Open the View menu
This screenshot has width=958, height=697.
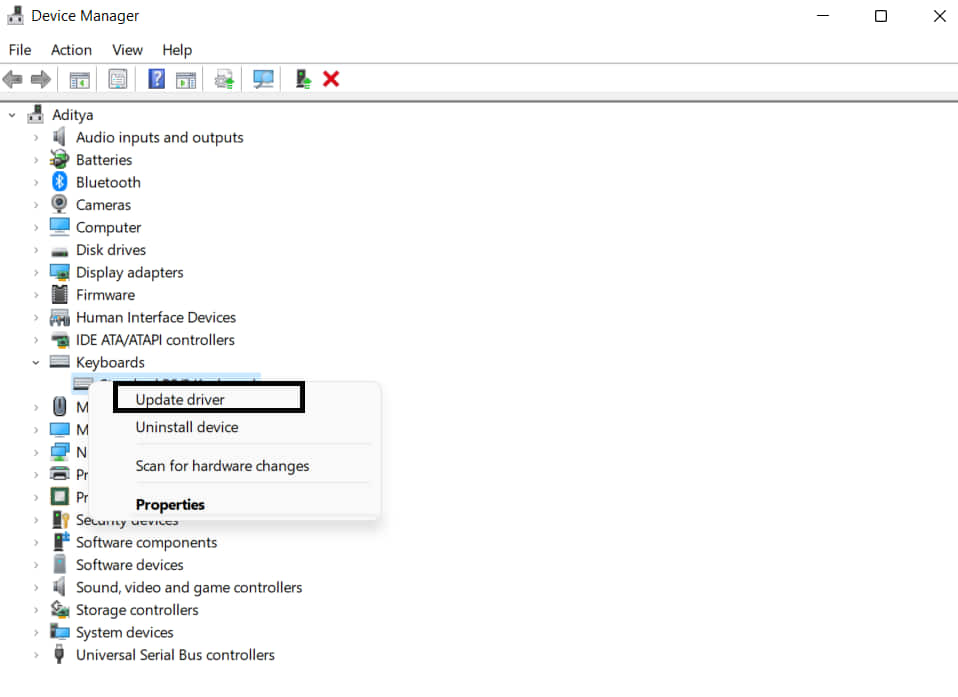coord(127,50)
